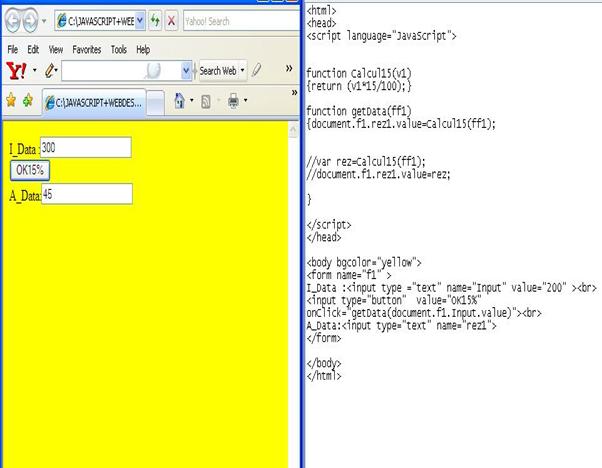Screen dimensions: 602x468
Task: Open the View menu
Action: (x=56, y=50)
